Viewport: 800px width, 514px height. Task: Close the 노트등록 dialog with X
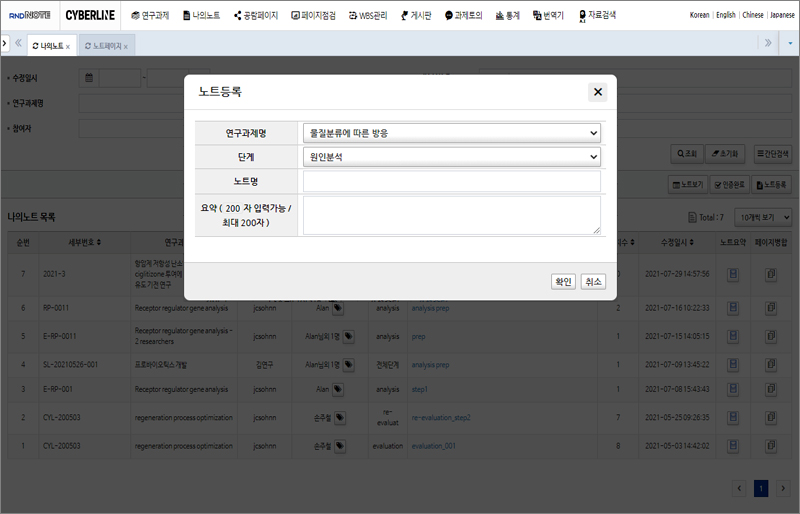598,92
